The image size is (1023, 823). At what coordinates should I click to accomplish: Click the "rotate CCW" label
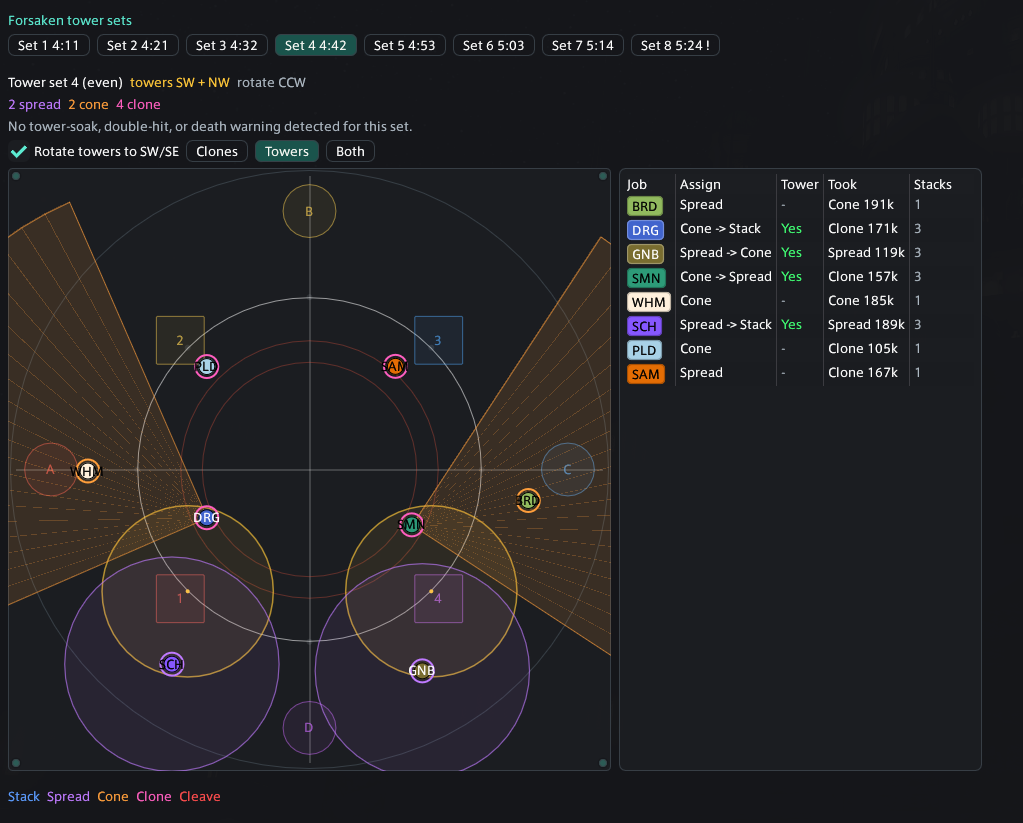point(271,82)
